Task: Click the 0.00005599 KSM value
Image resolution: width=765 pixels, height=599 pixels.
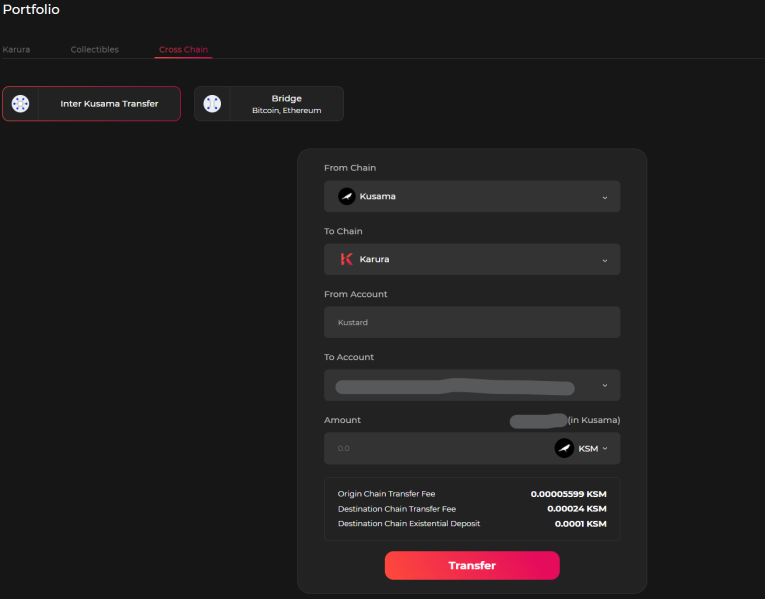Action: (x=569, y=494)
